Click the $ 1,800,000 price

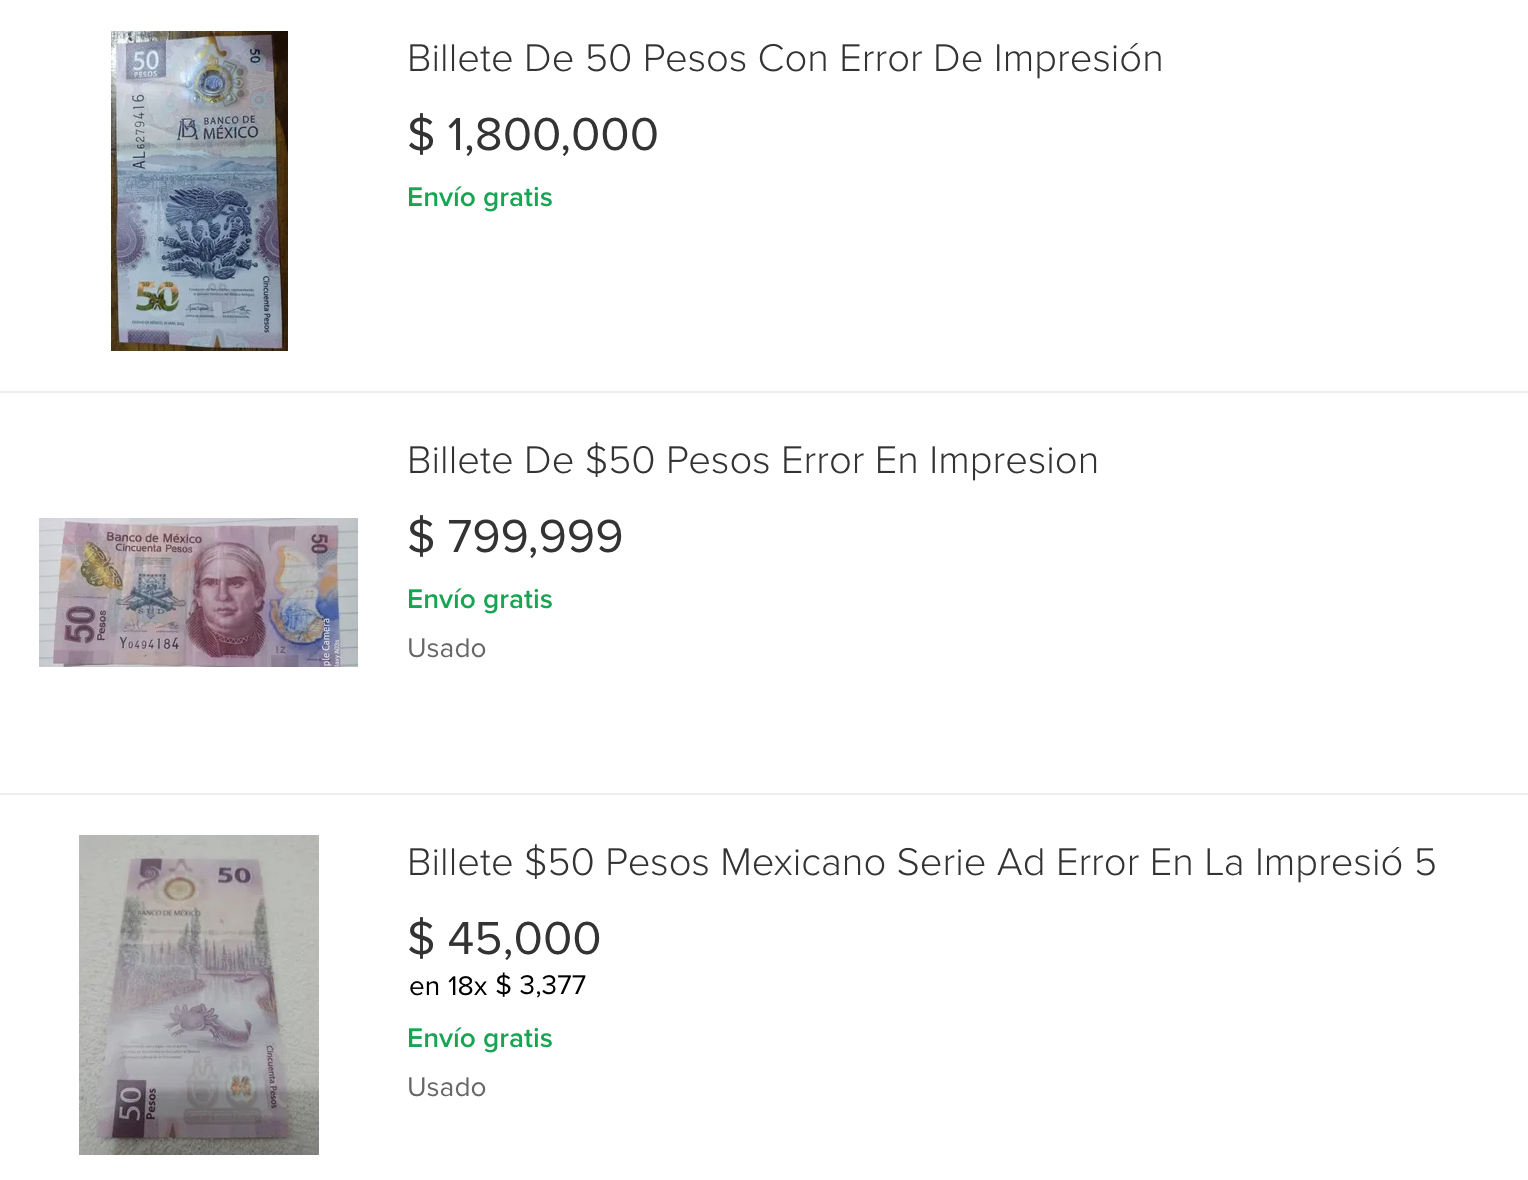coord(532,135)
